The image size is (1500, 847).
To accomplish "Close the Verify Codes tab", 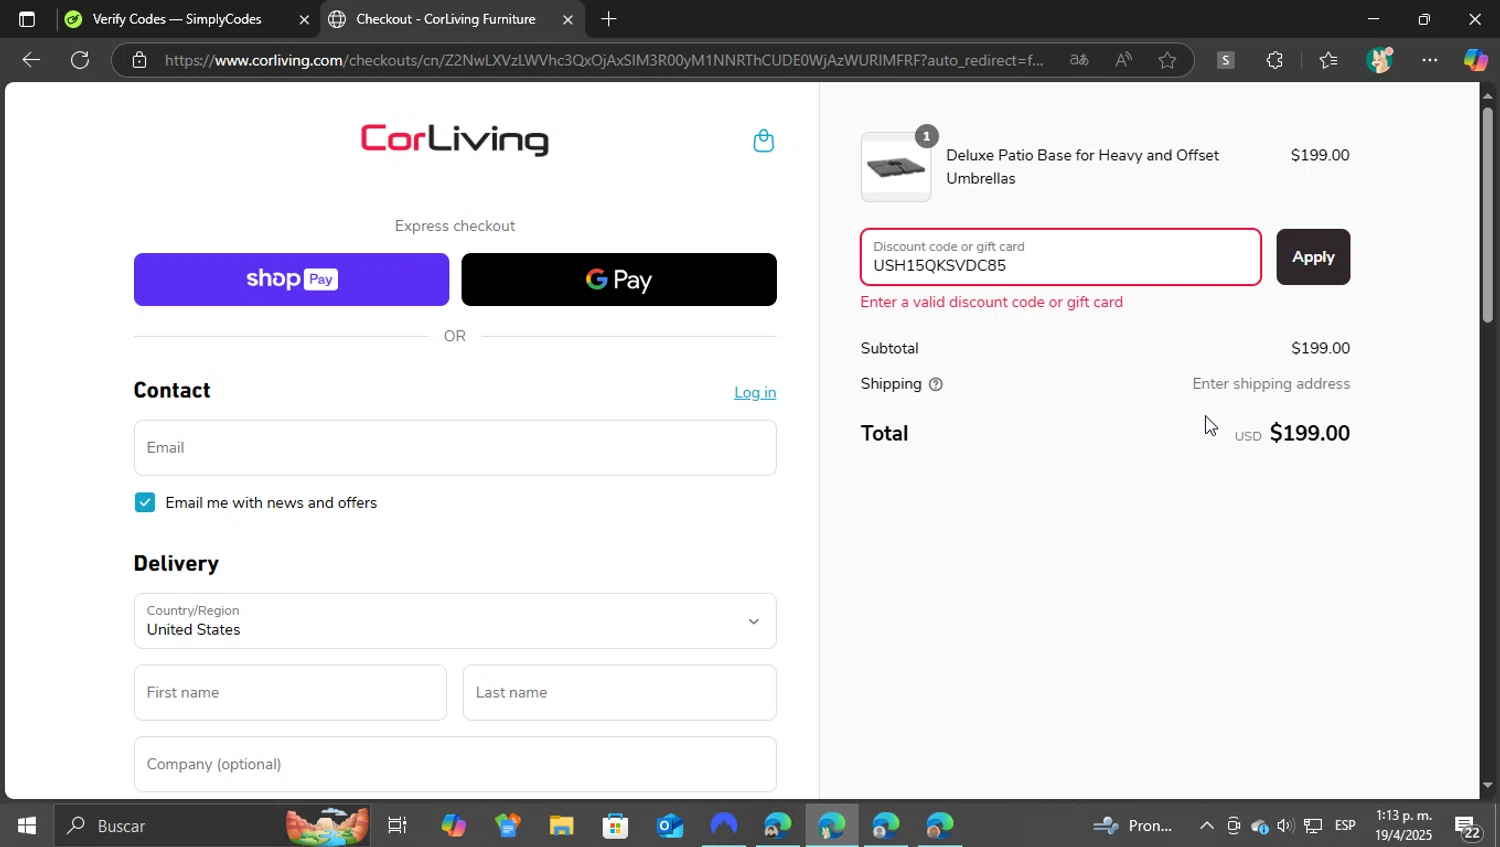I will point(304,19).
